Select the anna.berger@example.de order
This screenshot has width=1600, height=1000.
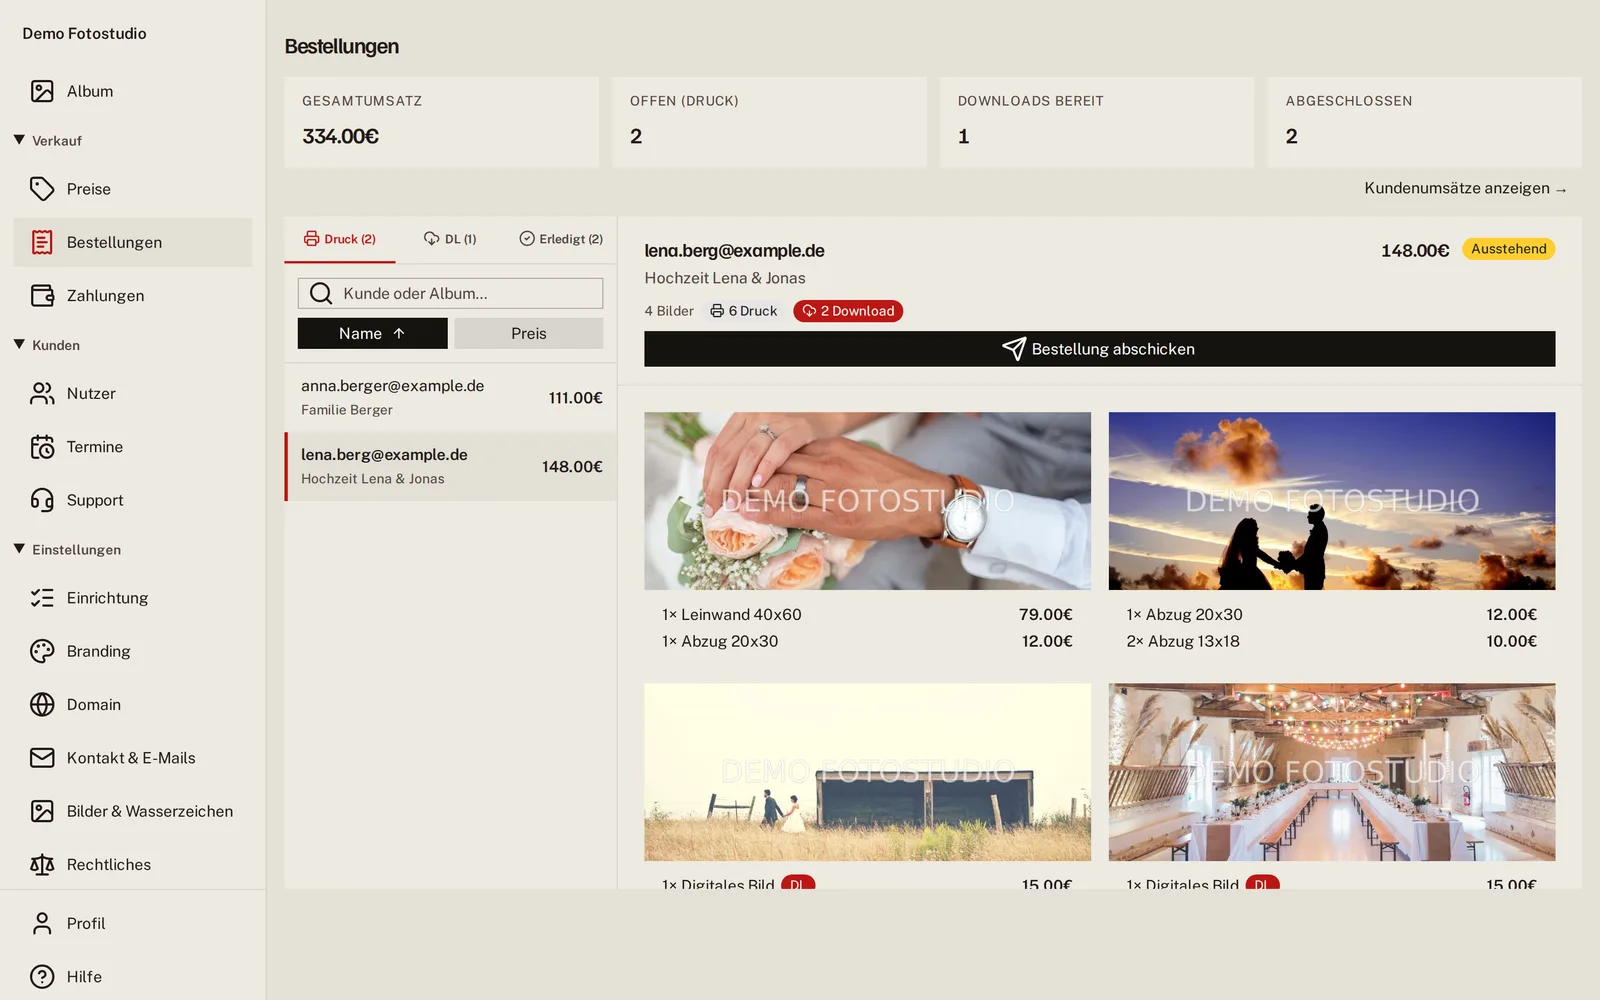coord(451,397)
